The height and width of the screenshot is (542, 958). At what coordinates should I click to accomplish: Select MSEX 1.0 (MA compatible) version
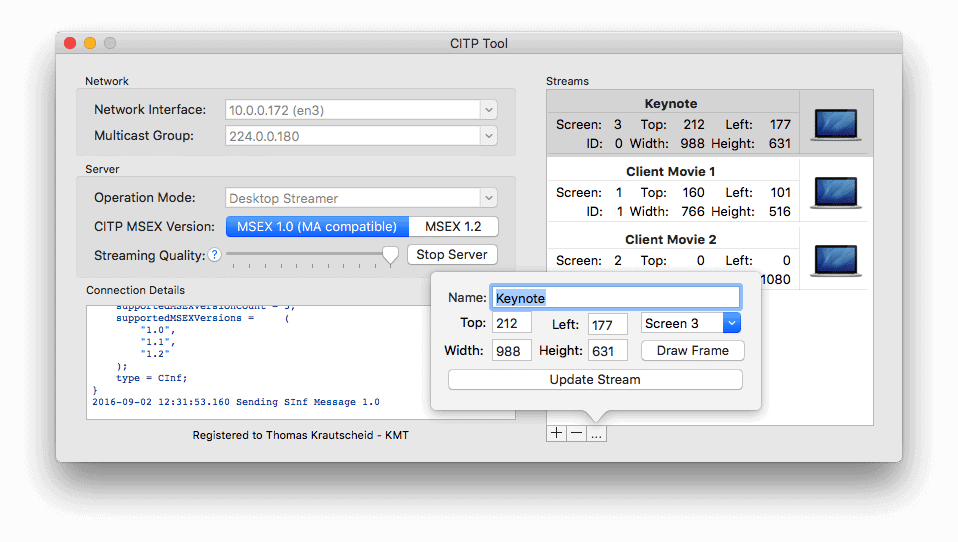pyautogui.click(x=317, y=227)
